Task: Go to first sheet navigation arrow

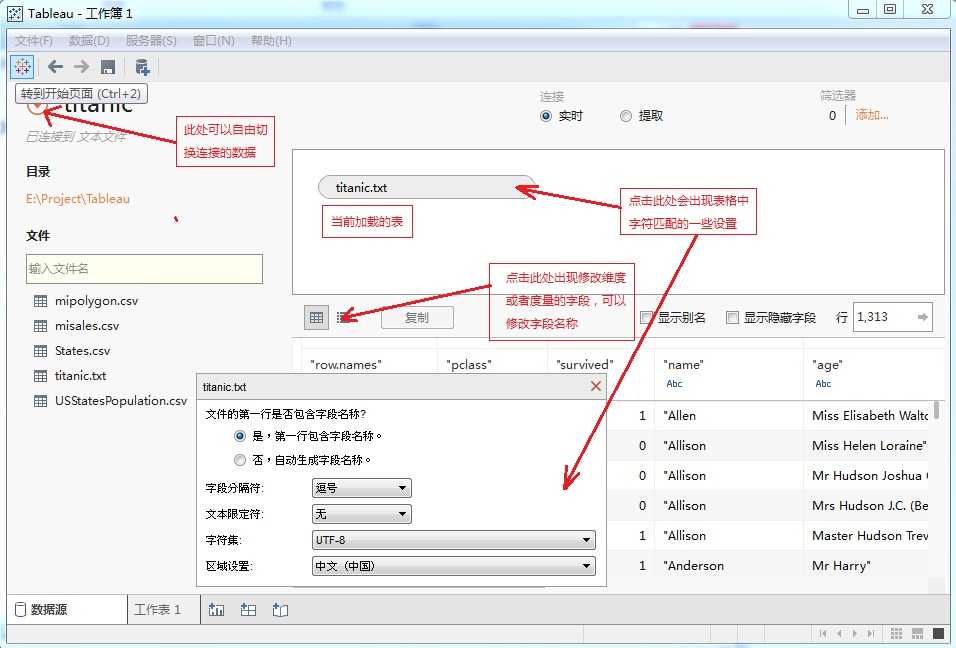Action: coord(822,633)
